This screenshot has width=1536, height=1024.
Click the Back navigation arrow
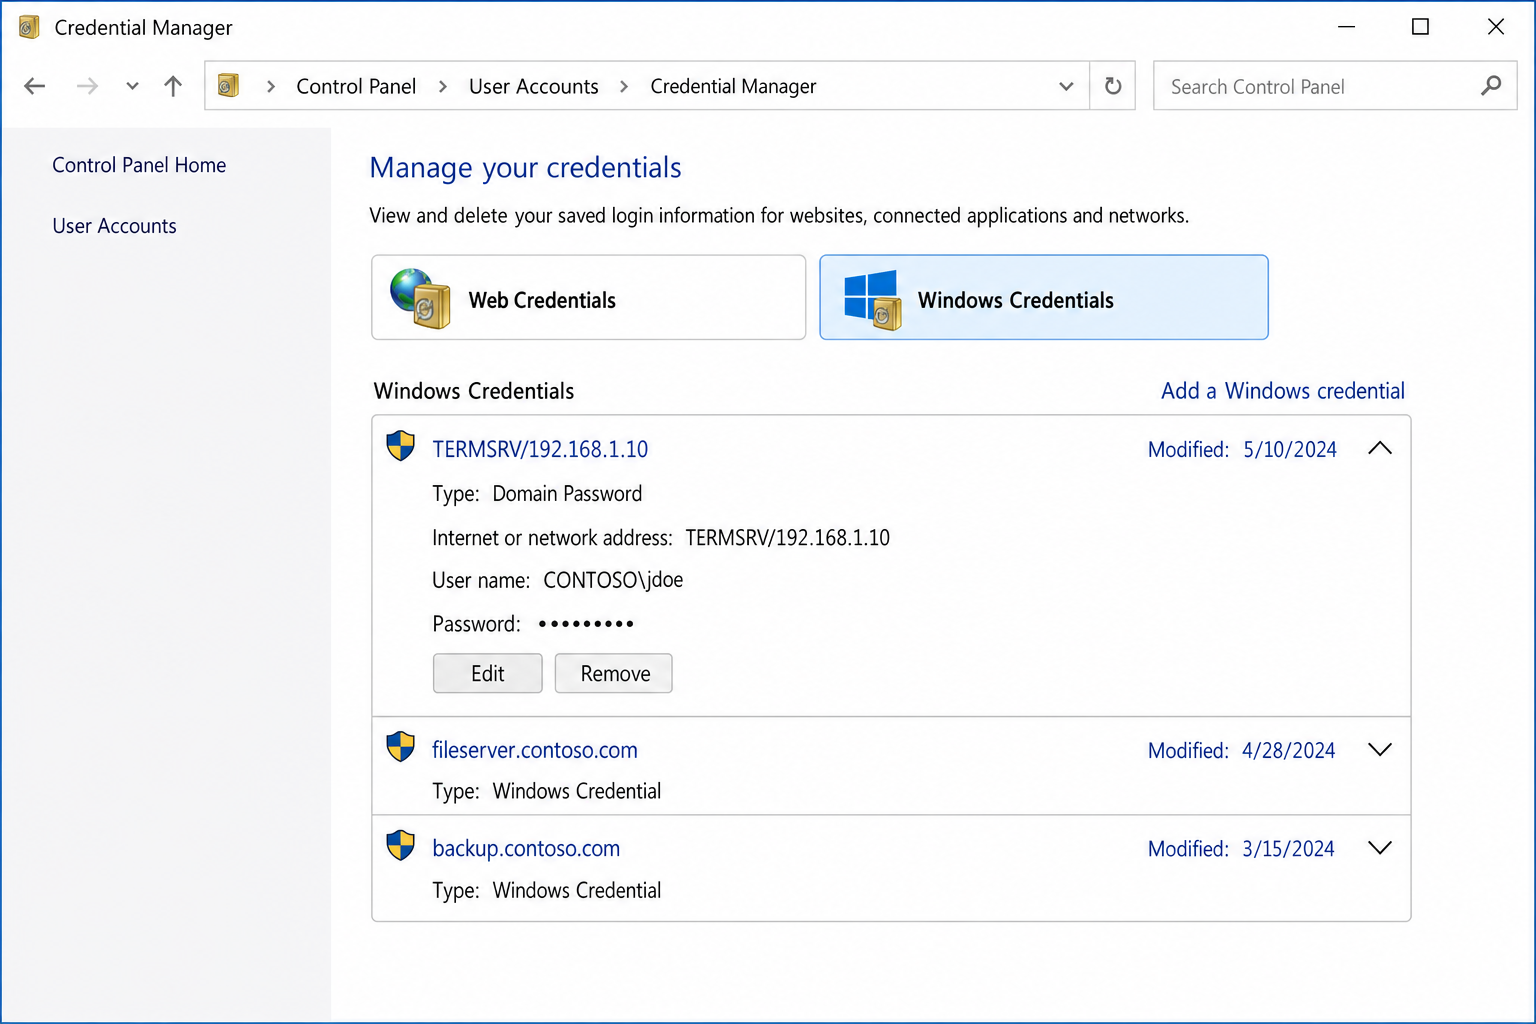[x=34, y=86]
